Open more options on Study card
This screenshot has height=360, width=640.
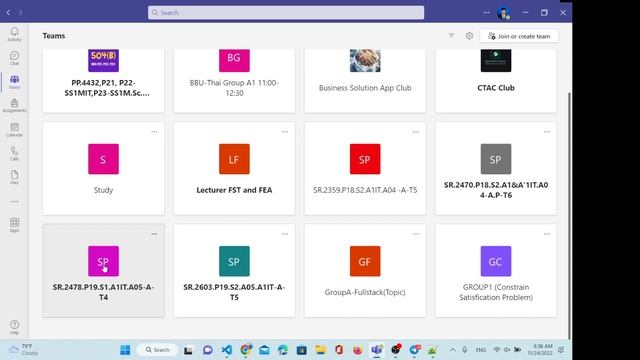tap(154, 132)
